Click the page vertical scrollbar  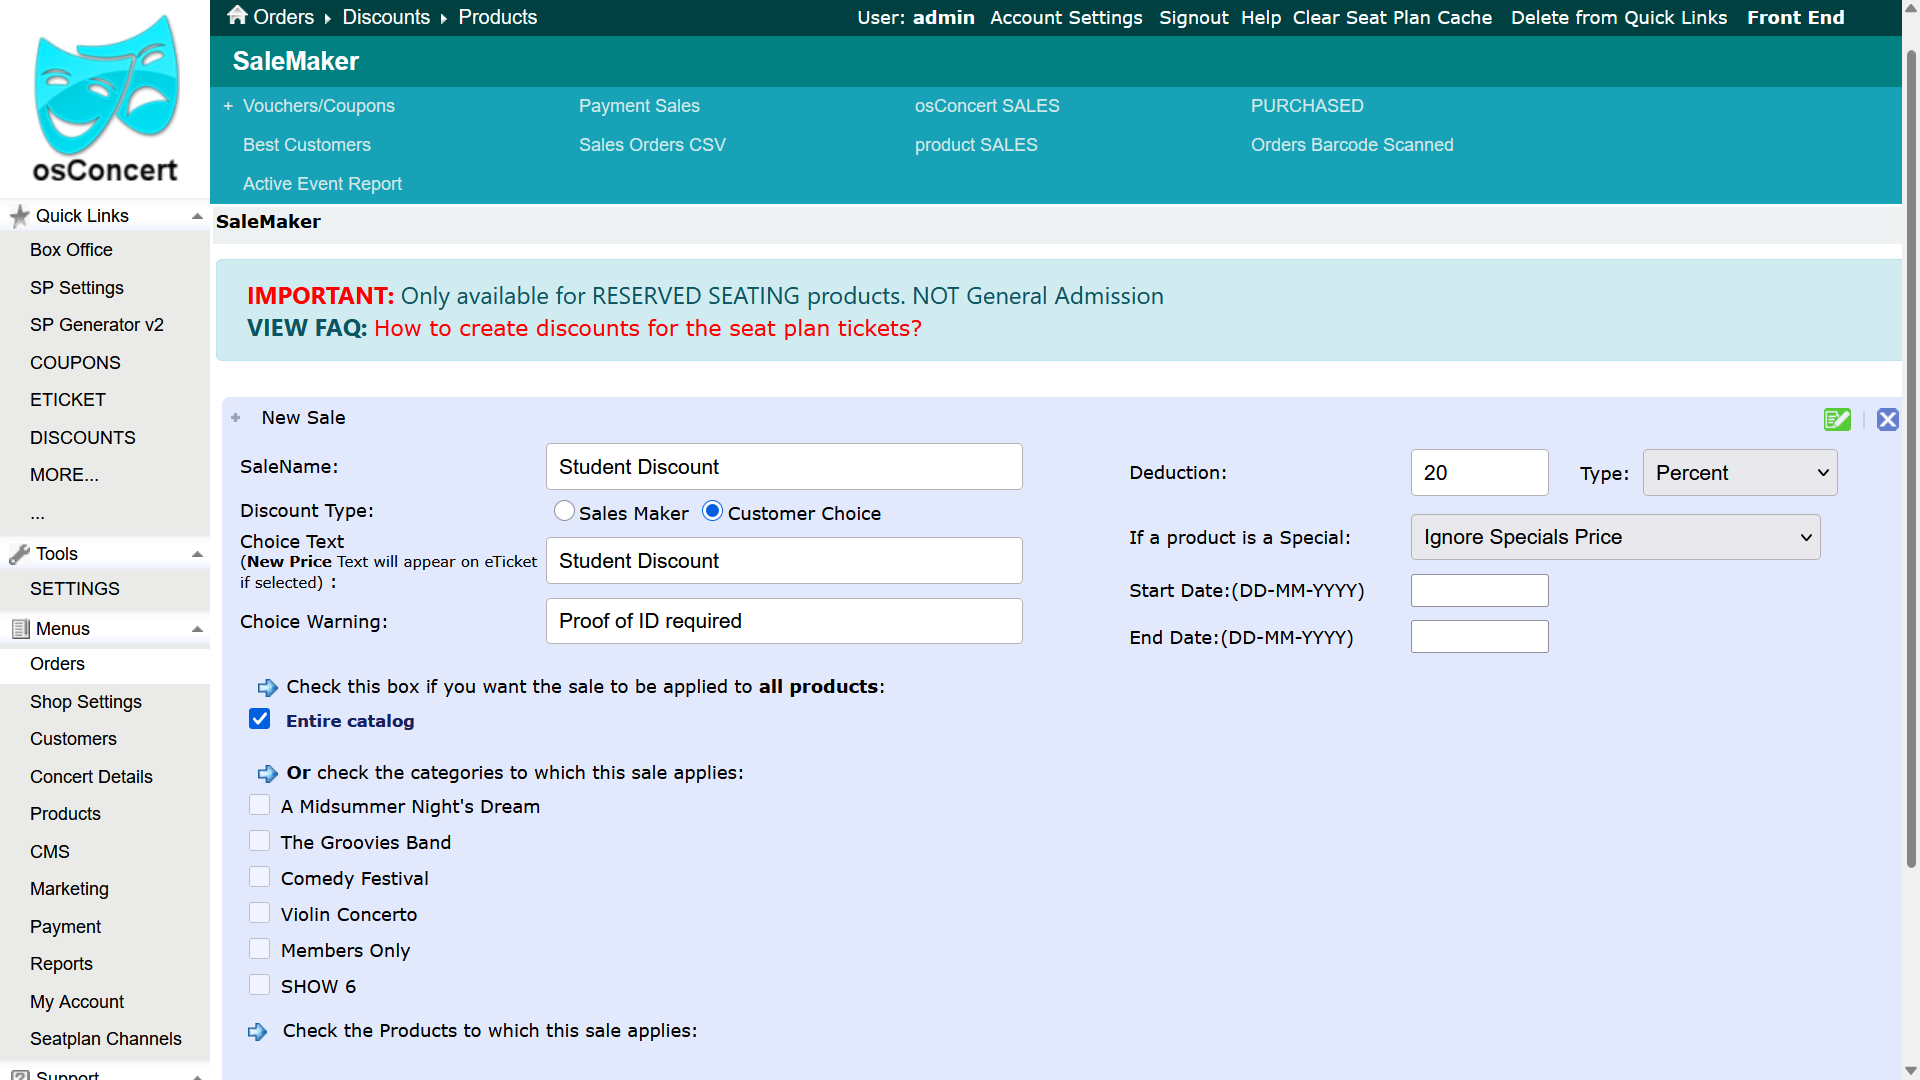(1911, 450)
